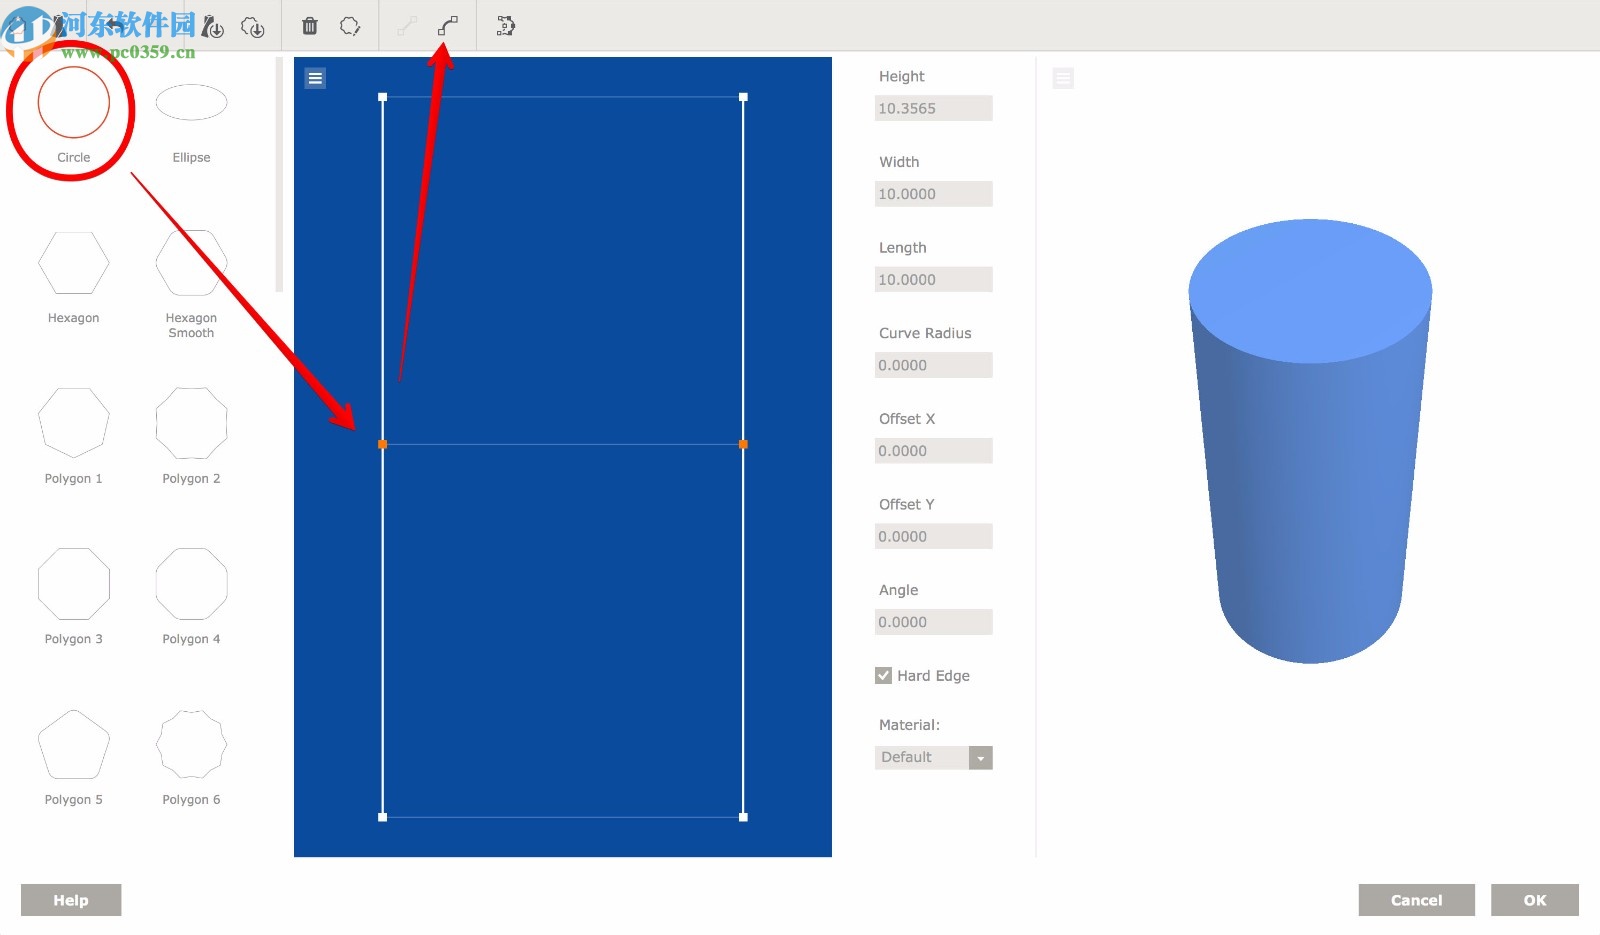Image resolution: width=1600 pixels, height=935 pixels.
Task: Pick the Polygon 3 shape
Action: coord(73,584)
